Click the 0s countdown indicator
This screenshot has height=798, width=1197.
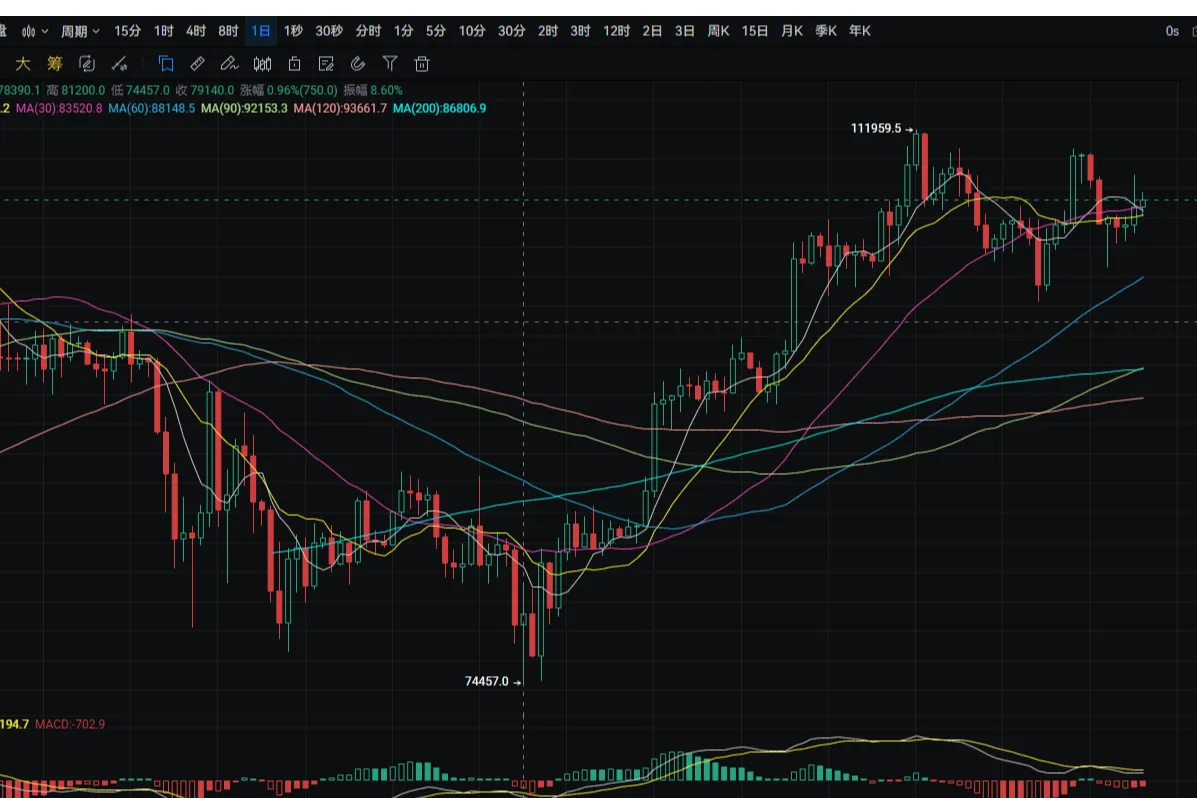[1172, 31]
